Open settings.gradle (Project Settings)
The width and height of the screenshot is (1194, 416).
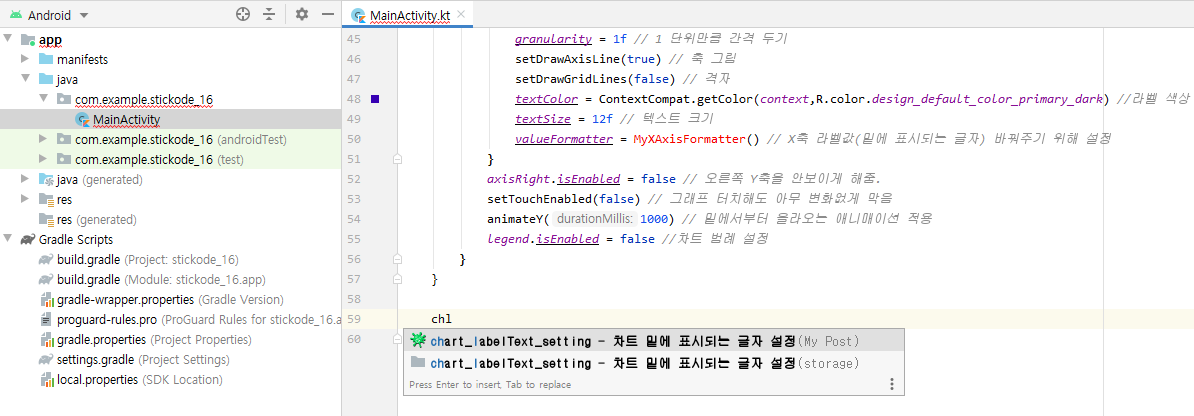point(143,359)
